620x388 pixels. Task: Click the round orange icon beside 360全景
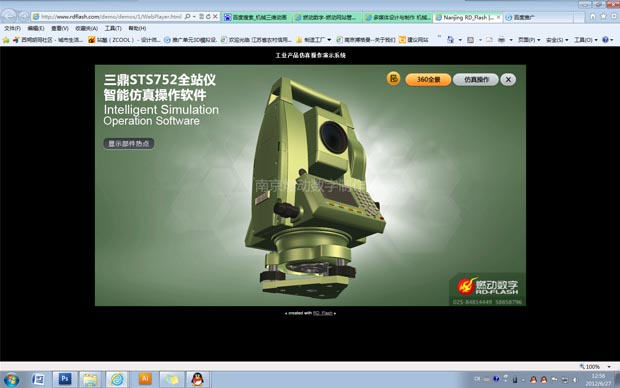(x=393, y=79)
